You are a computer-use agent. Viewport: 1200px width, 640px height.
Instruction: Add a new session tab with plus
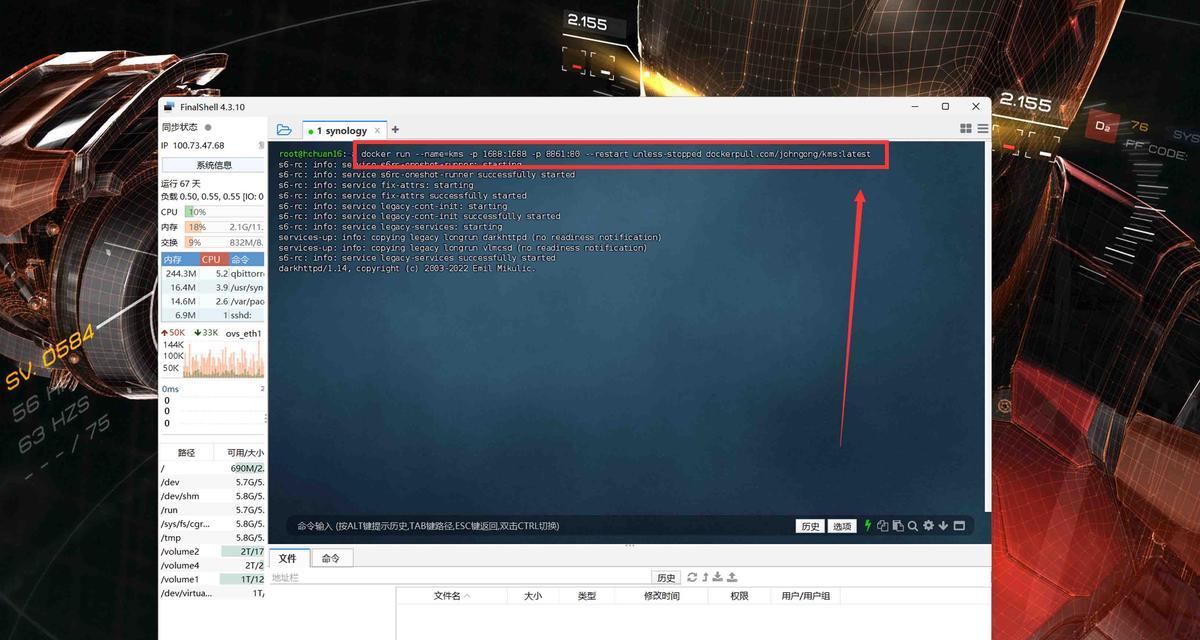point(395,129)
